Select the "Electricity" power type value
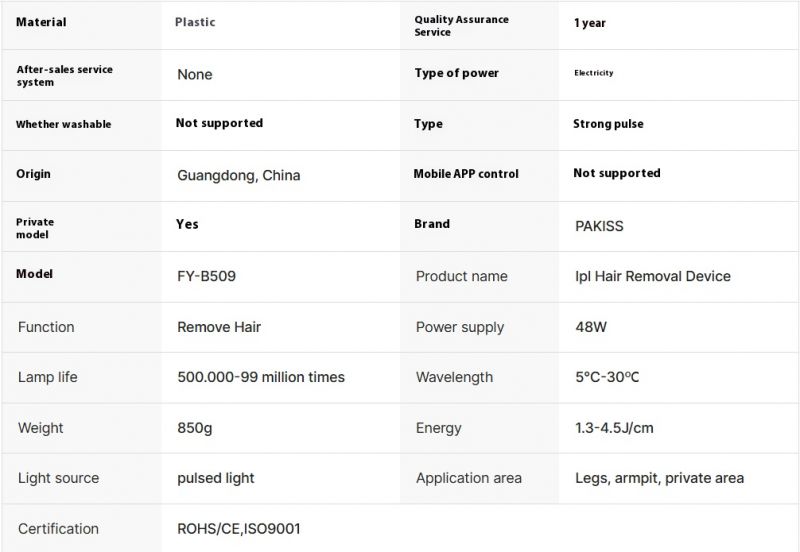 click(593, 73)
